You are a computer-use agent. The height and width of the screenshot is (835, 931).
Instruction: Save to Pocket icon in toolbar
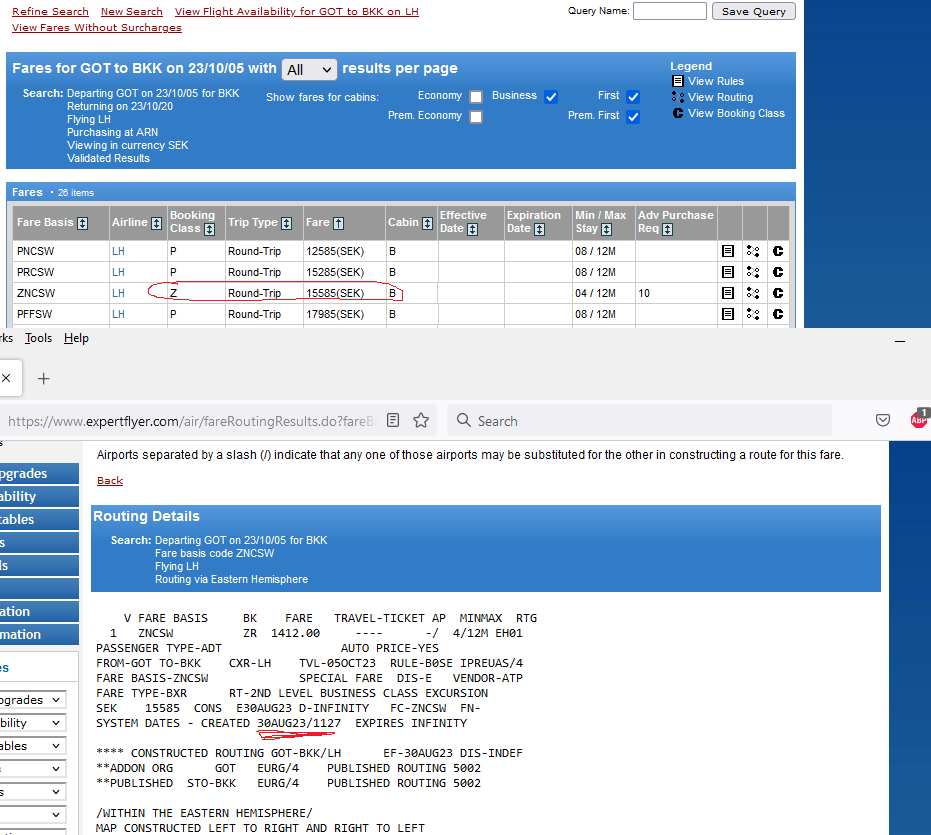pyautogui.click(x=883, y=421)
